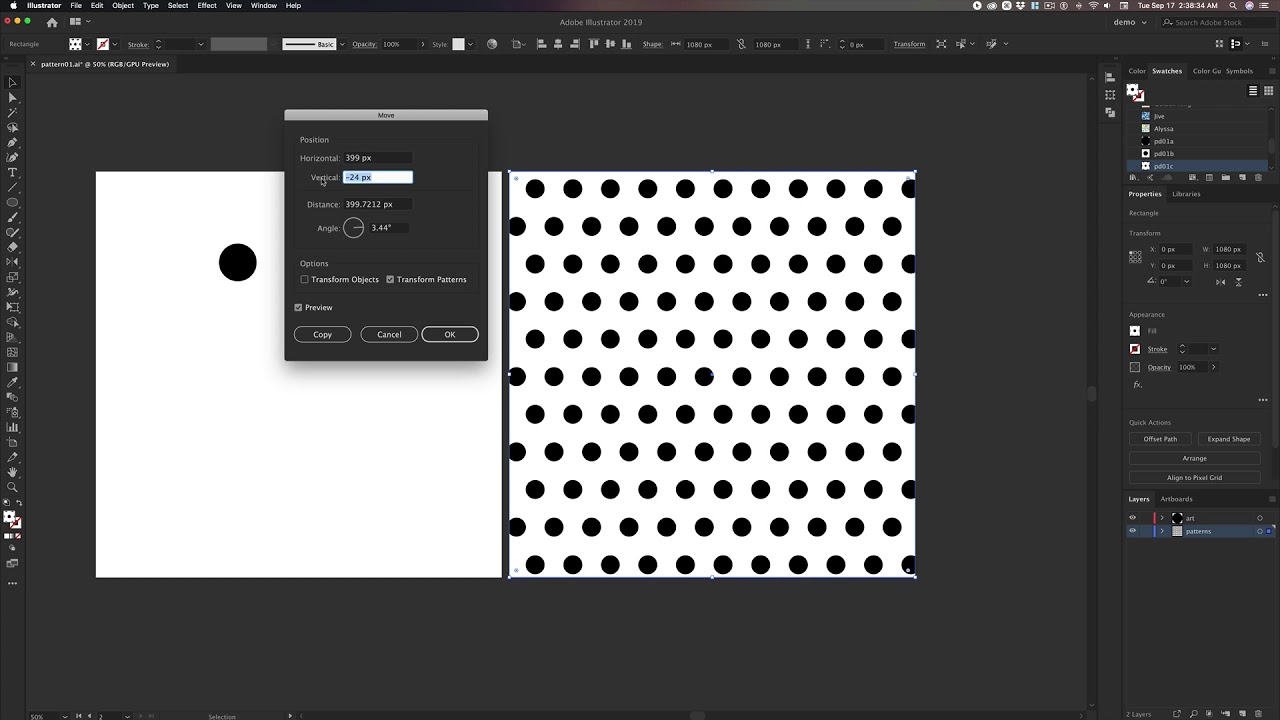The width and height of the screenshot is (1280, 720).
Task: Click the Home icon in the application bar
Action: coord(52,22)
